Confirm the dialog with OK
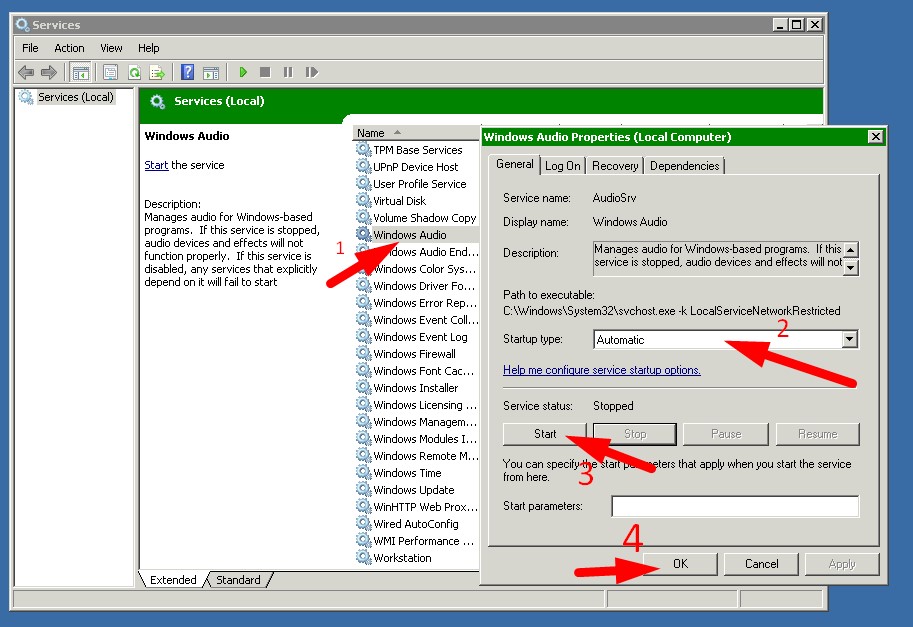 680,564
